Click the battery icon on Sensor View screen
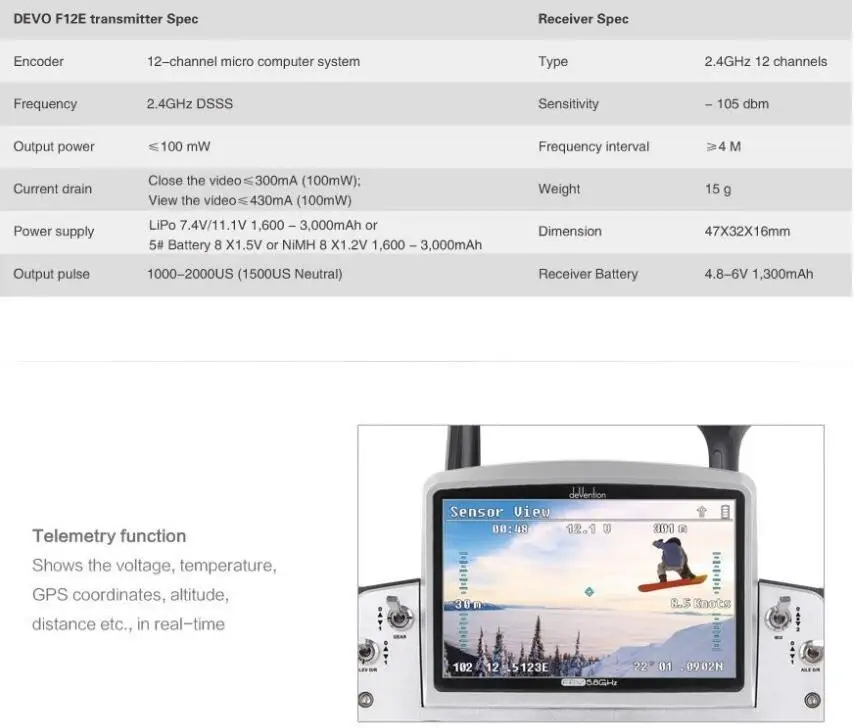This screenshot has width=854, height=728. coord(725,512)
